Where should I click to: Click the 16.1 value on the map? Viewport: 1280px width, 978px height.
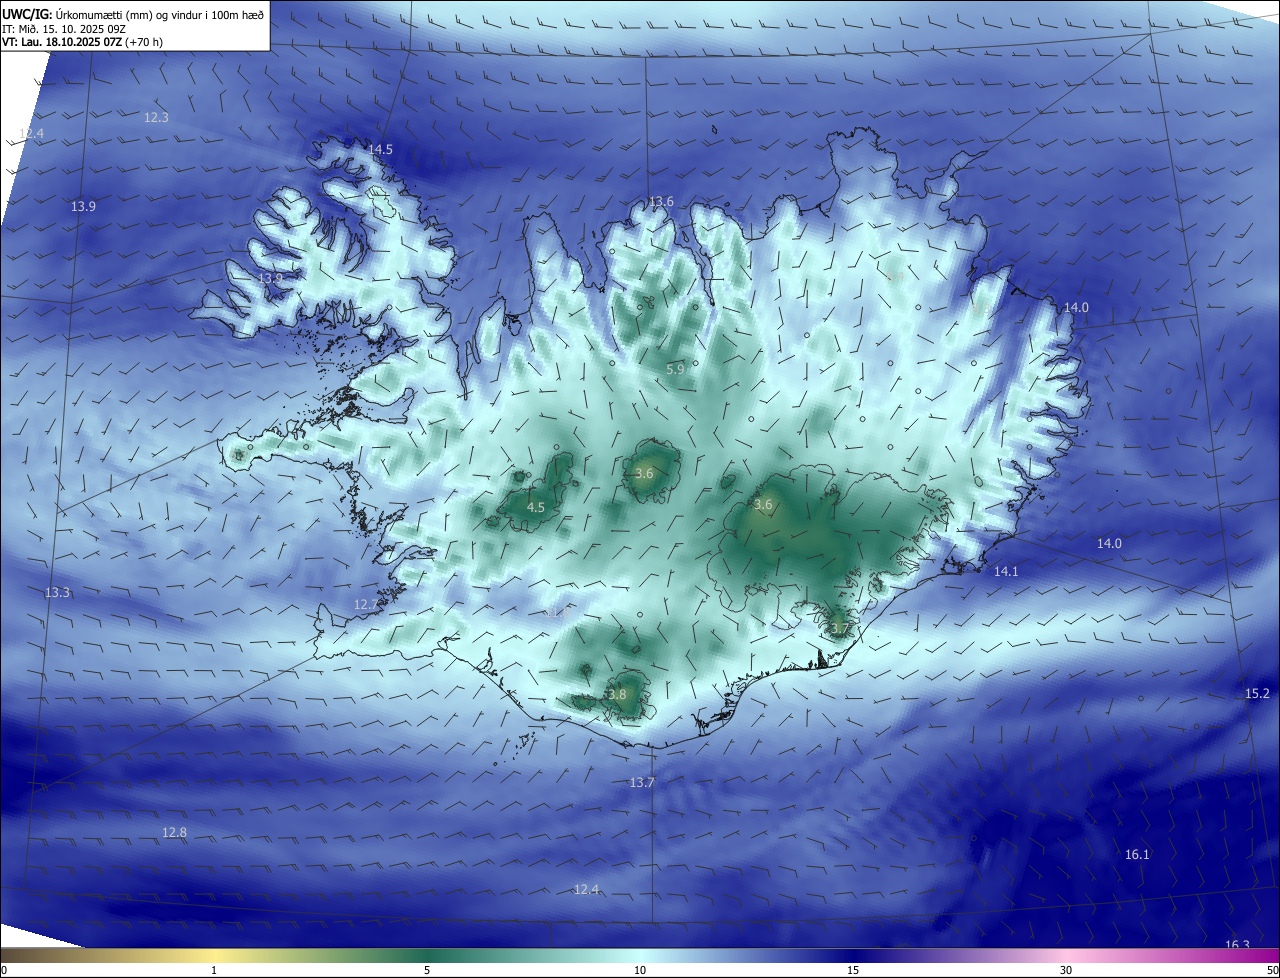point(1137,855)
